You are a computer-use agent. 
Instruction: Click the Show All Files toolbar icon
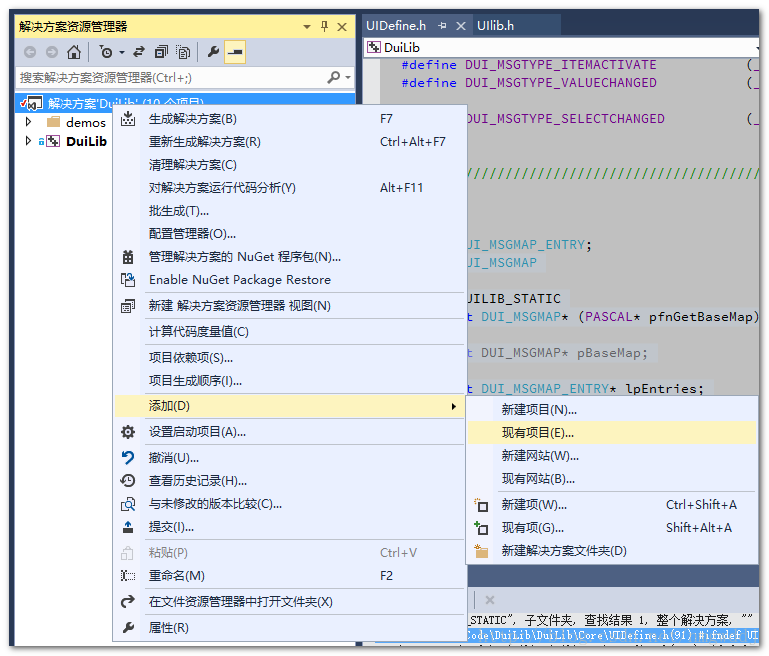click(x=183, y=51)
